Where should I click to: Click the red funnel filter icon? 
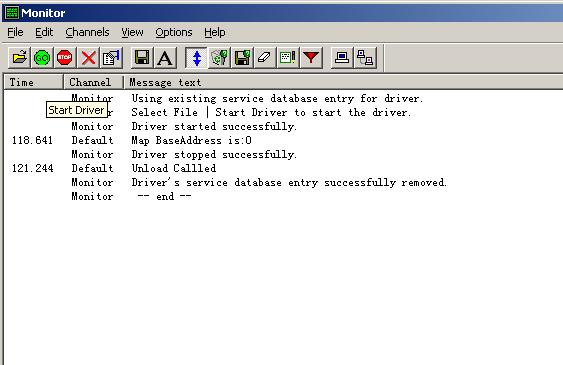(311, 57)
